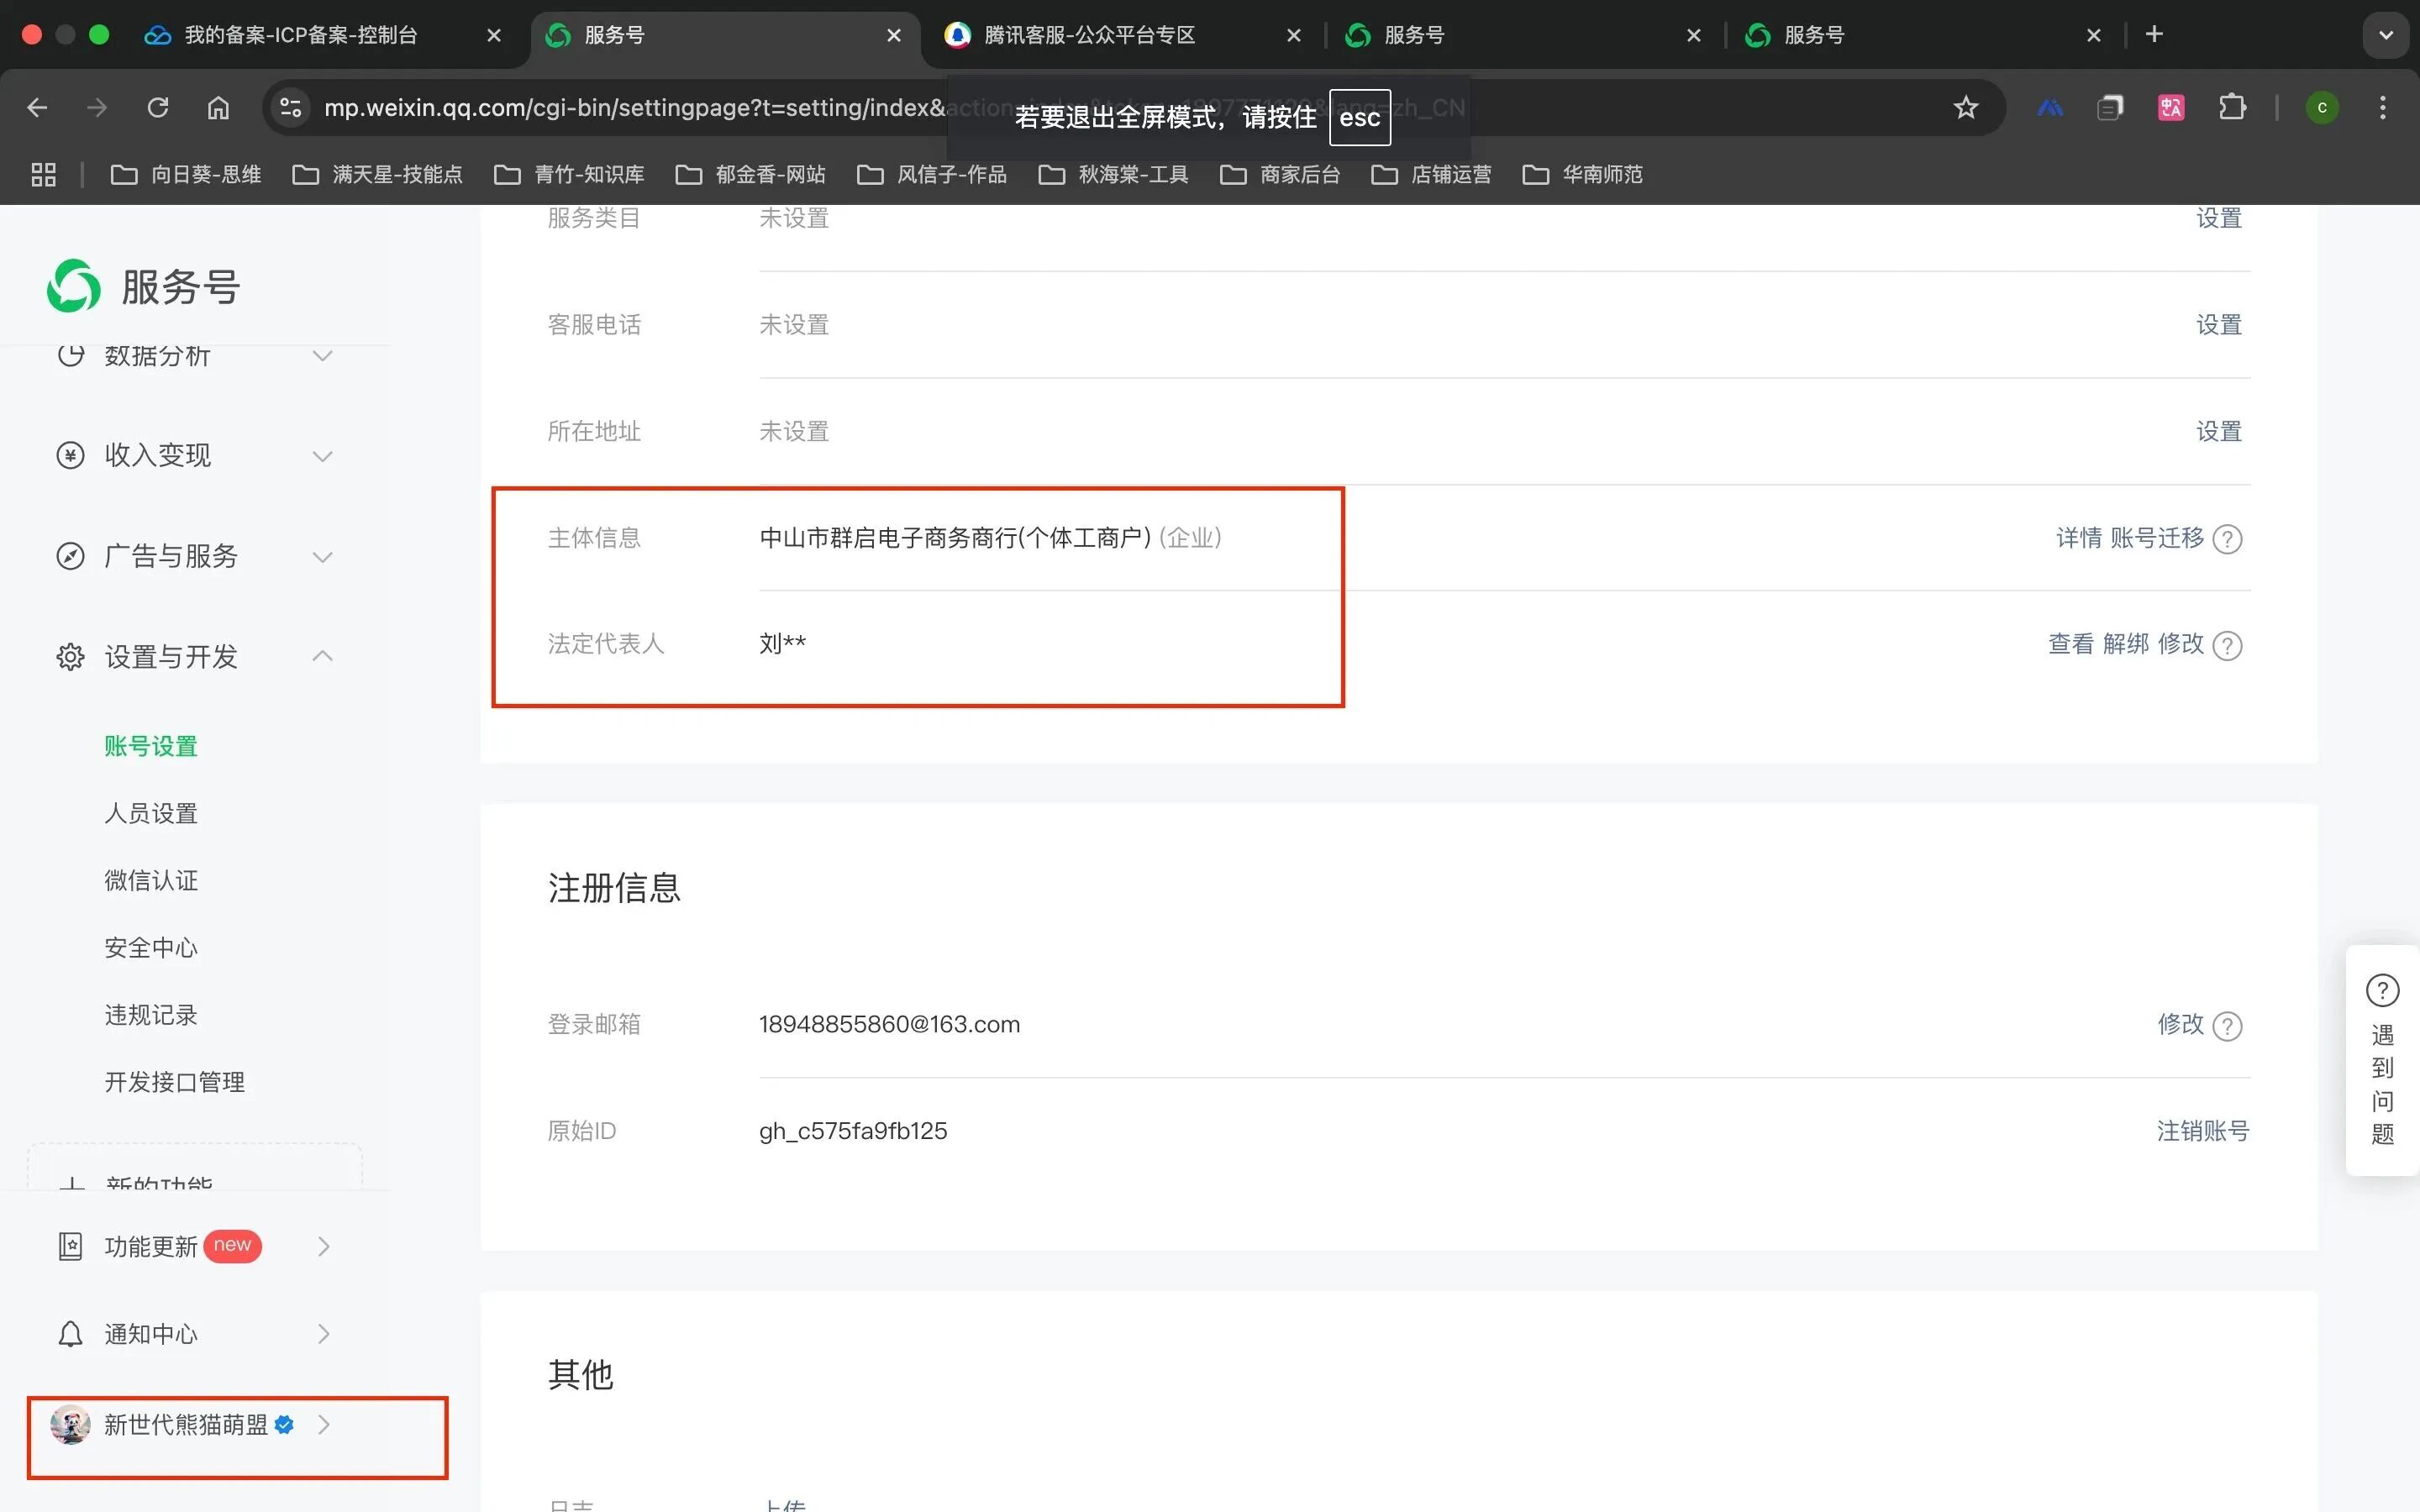Click the help icon next to 账号迁移
Image resolution: width=2420 pixels, height=1512 pixels.
(2227, 539)
